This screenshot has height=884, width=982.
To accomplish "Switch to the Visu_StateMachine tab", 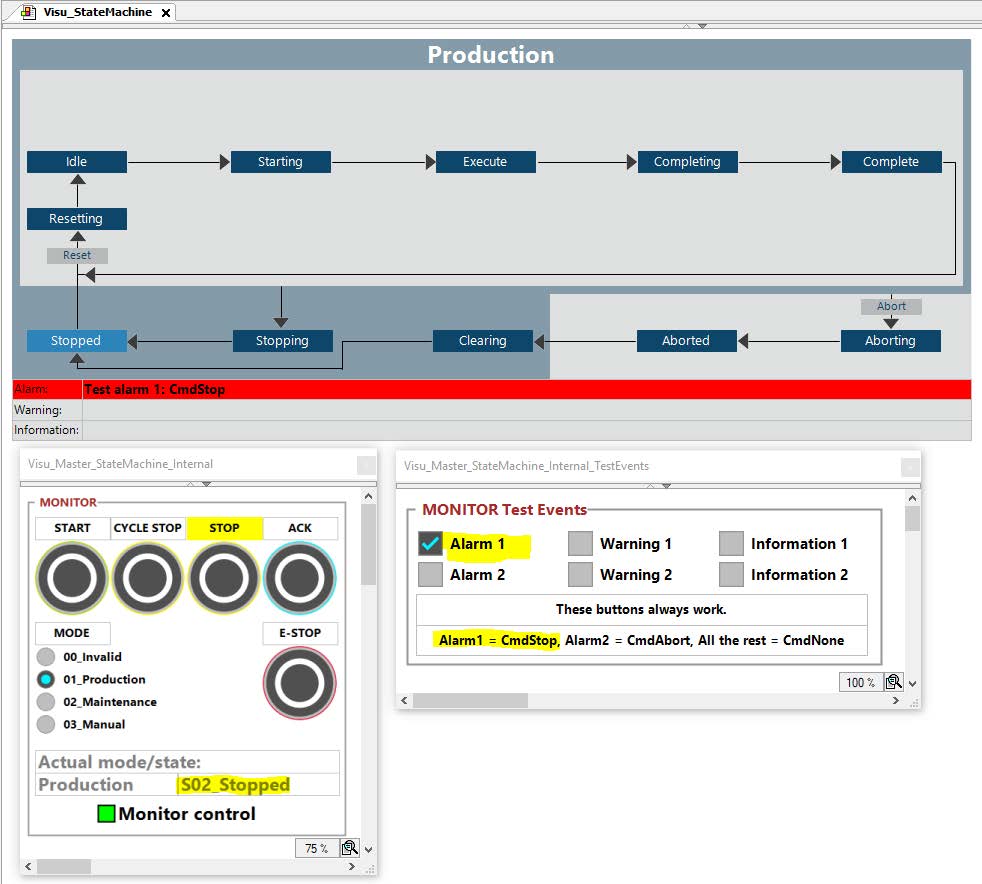I will (96, 12).
